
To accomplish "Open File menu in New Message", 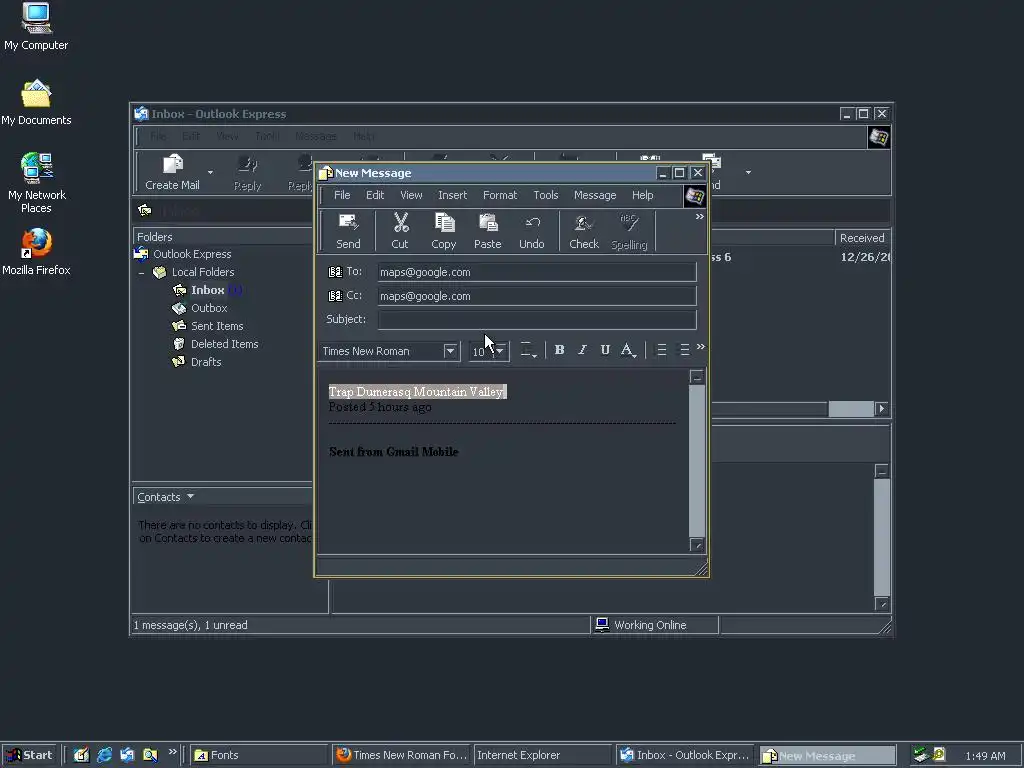I will pos(342,195).
